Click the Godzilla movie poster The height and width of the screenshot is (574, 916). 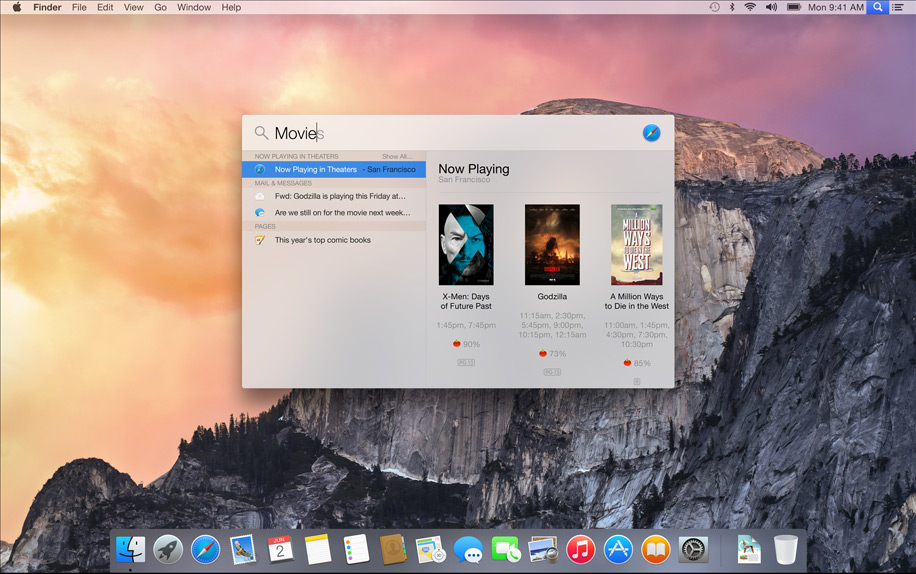[552, 245]
